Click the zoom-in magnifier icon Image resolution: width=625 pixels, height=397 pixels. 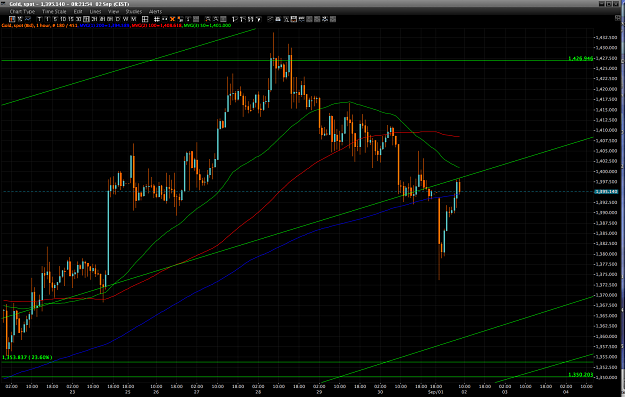(207, 19)
